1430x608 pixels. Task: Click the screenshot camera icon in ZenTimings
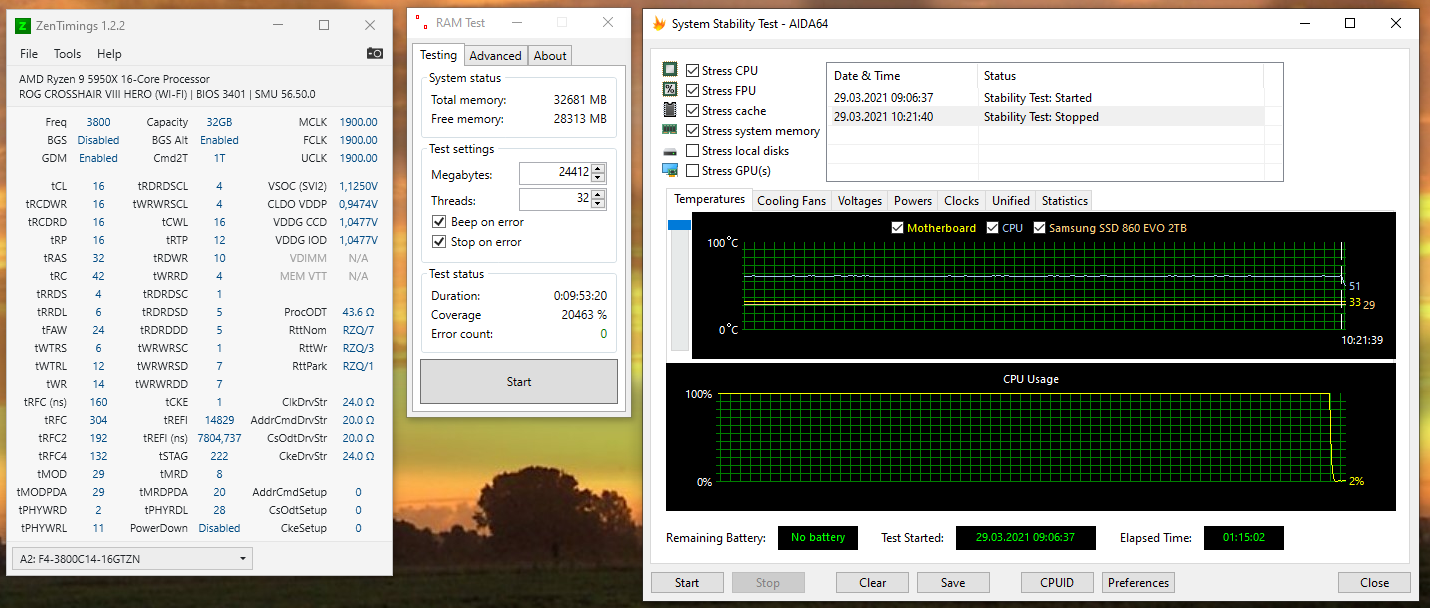[375, 54]
